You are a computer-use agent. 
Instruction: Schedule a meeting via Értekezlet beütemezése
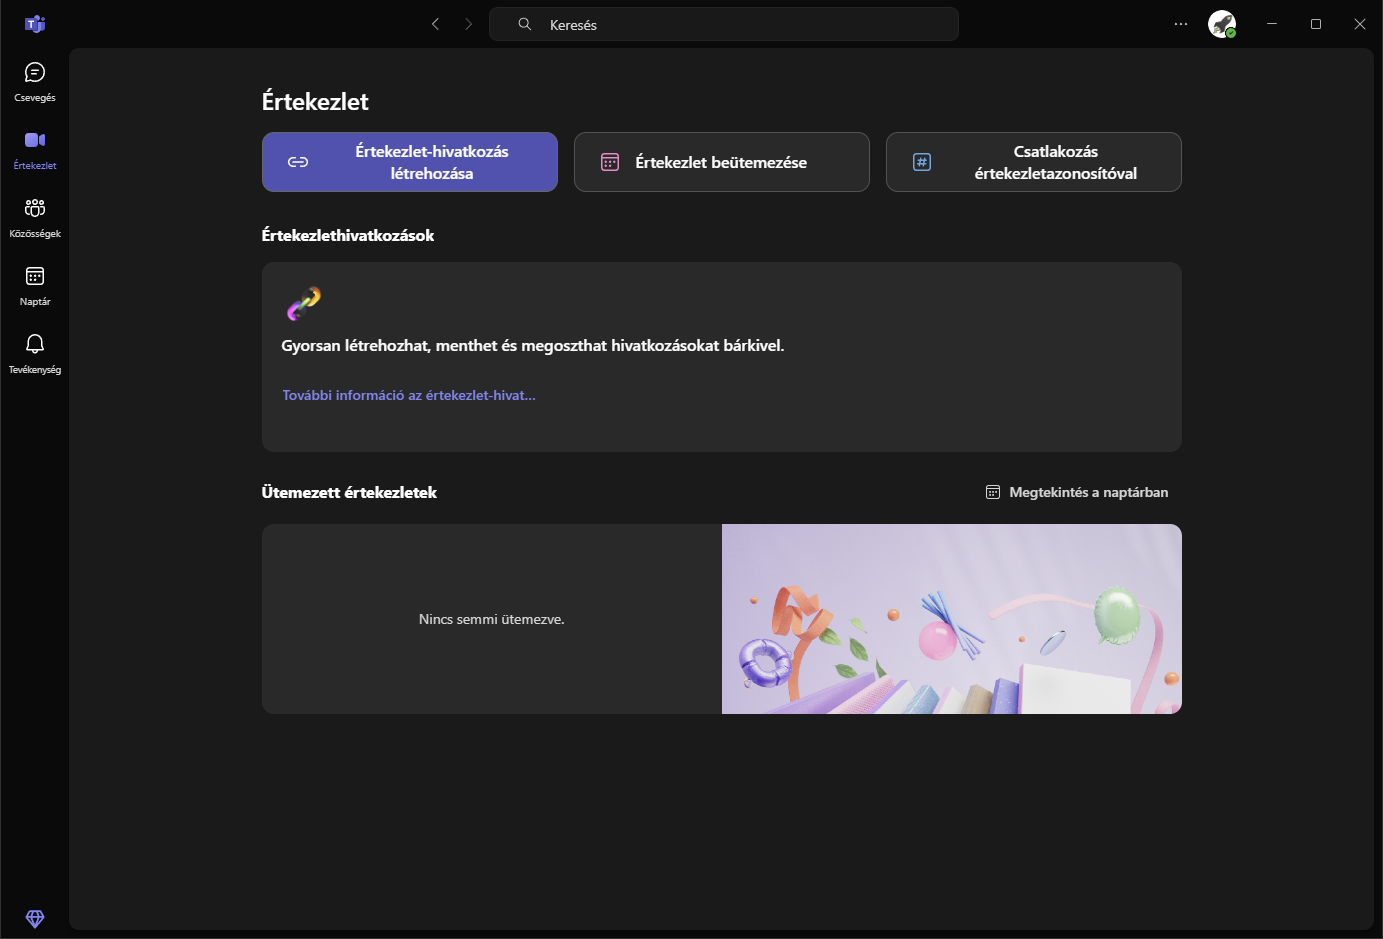721,161
